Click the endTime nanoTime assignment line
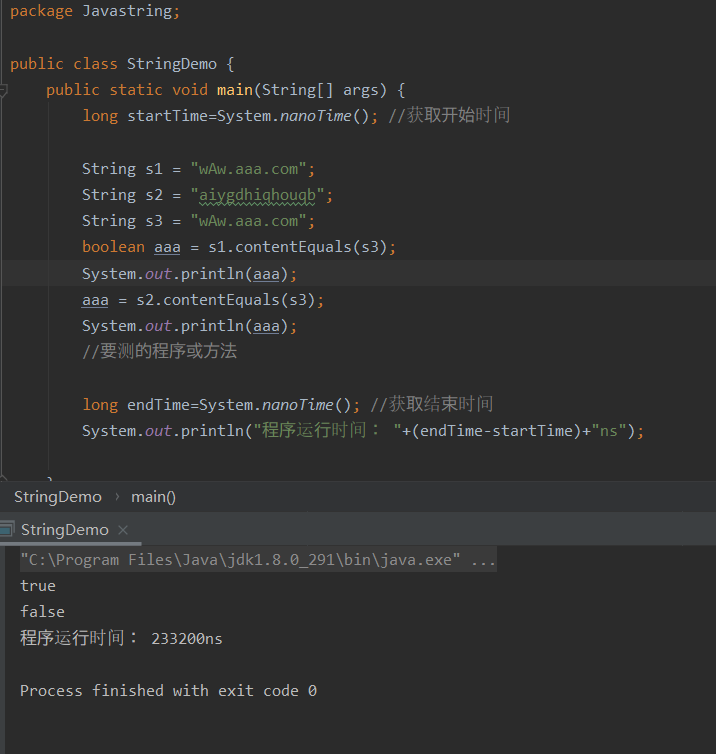Image resolution: width=716 pixels, height=754 pixels. [x=221, y=404]
